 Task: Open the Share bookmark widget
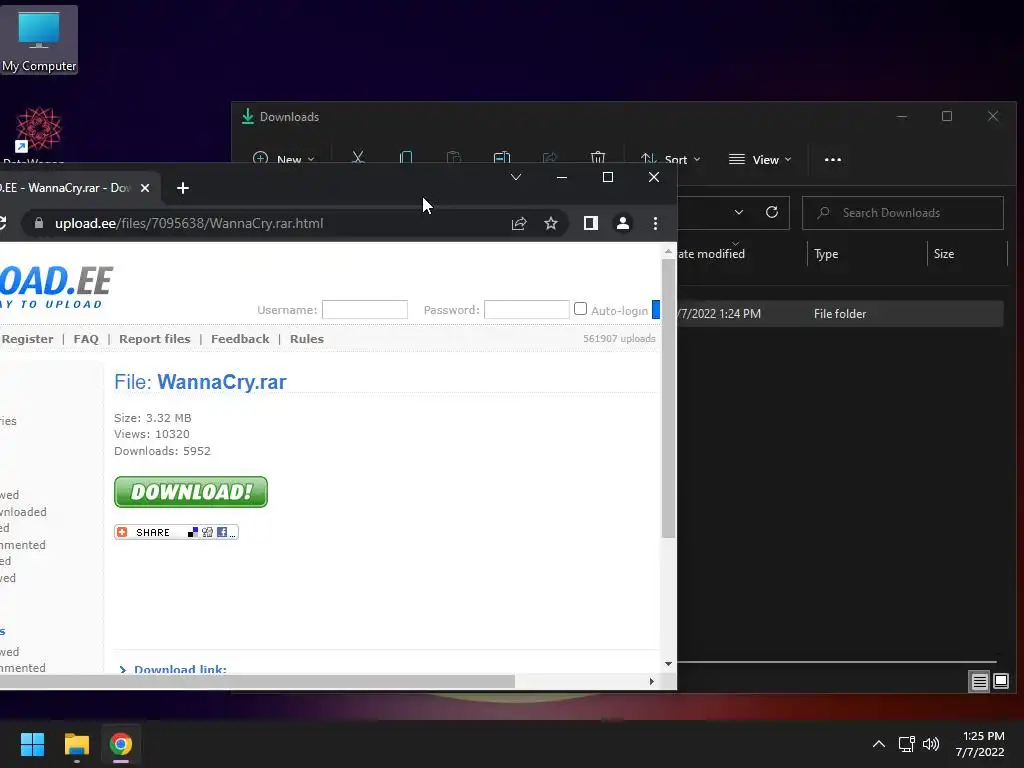(x=176, y=532)
